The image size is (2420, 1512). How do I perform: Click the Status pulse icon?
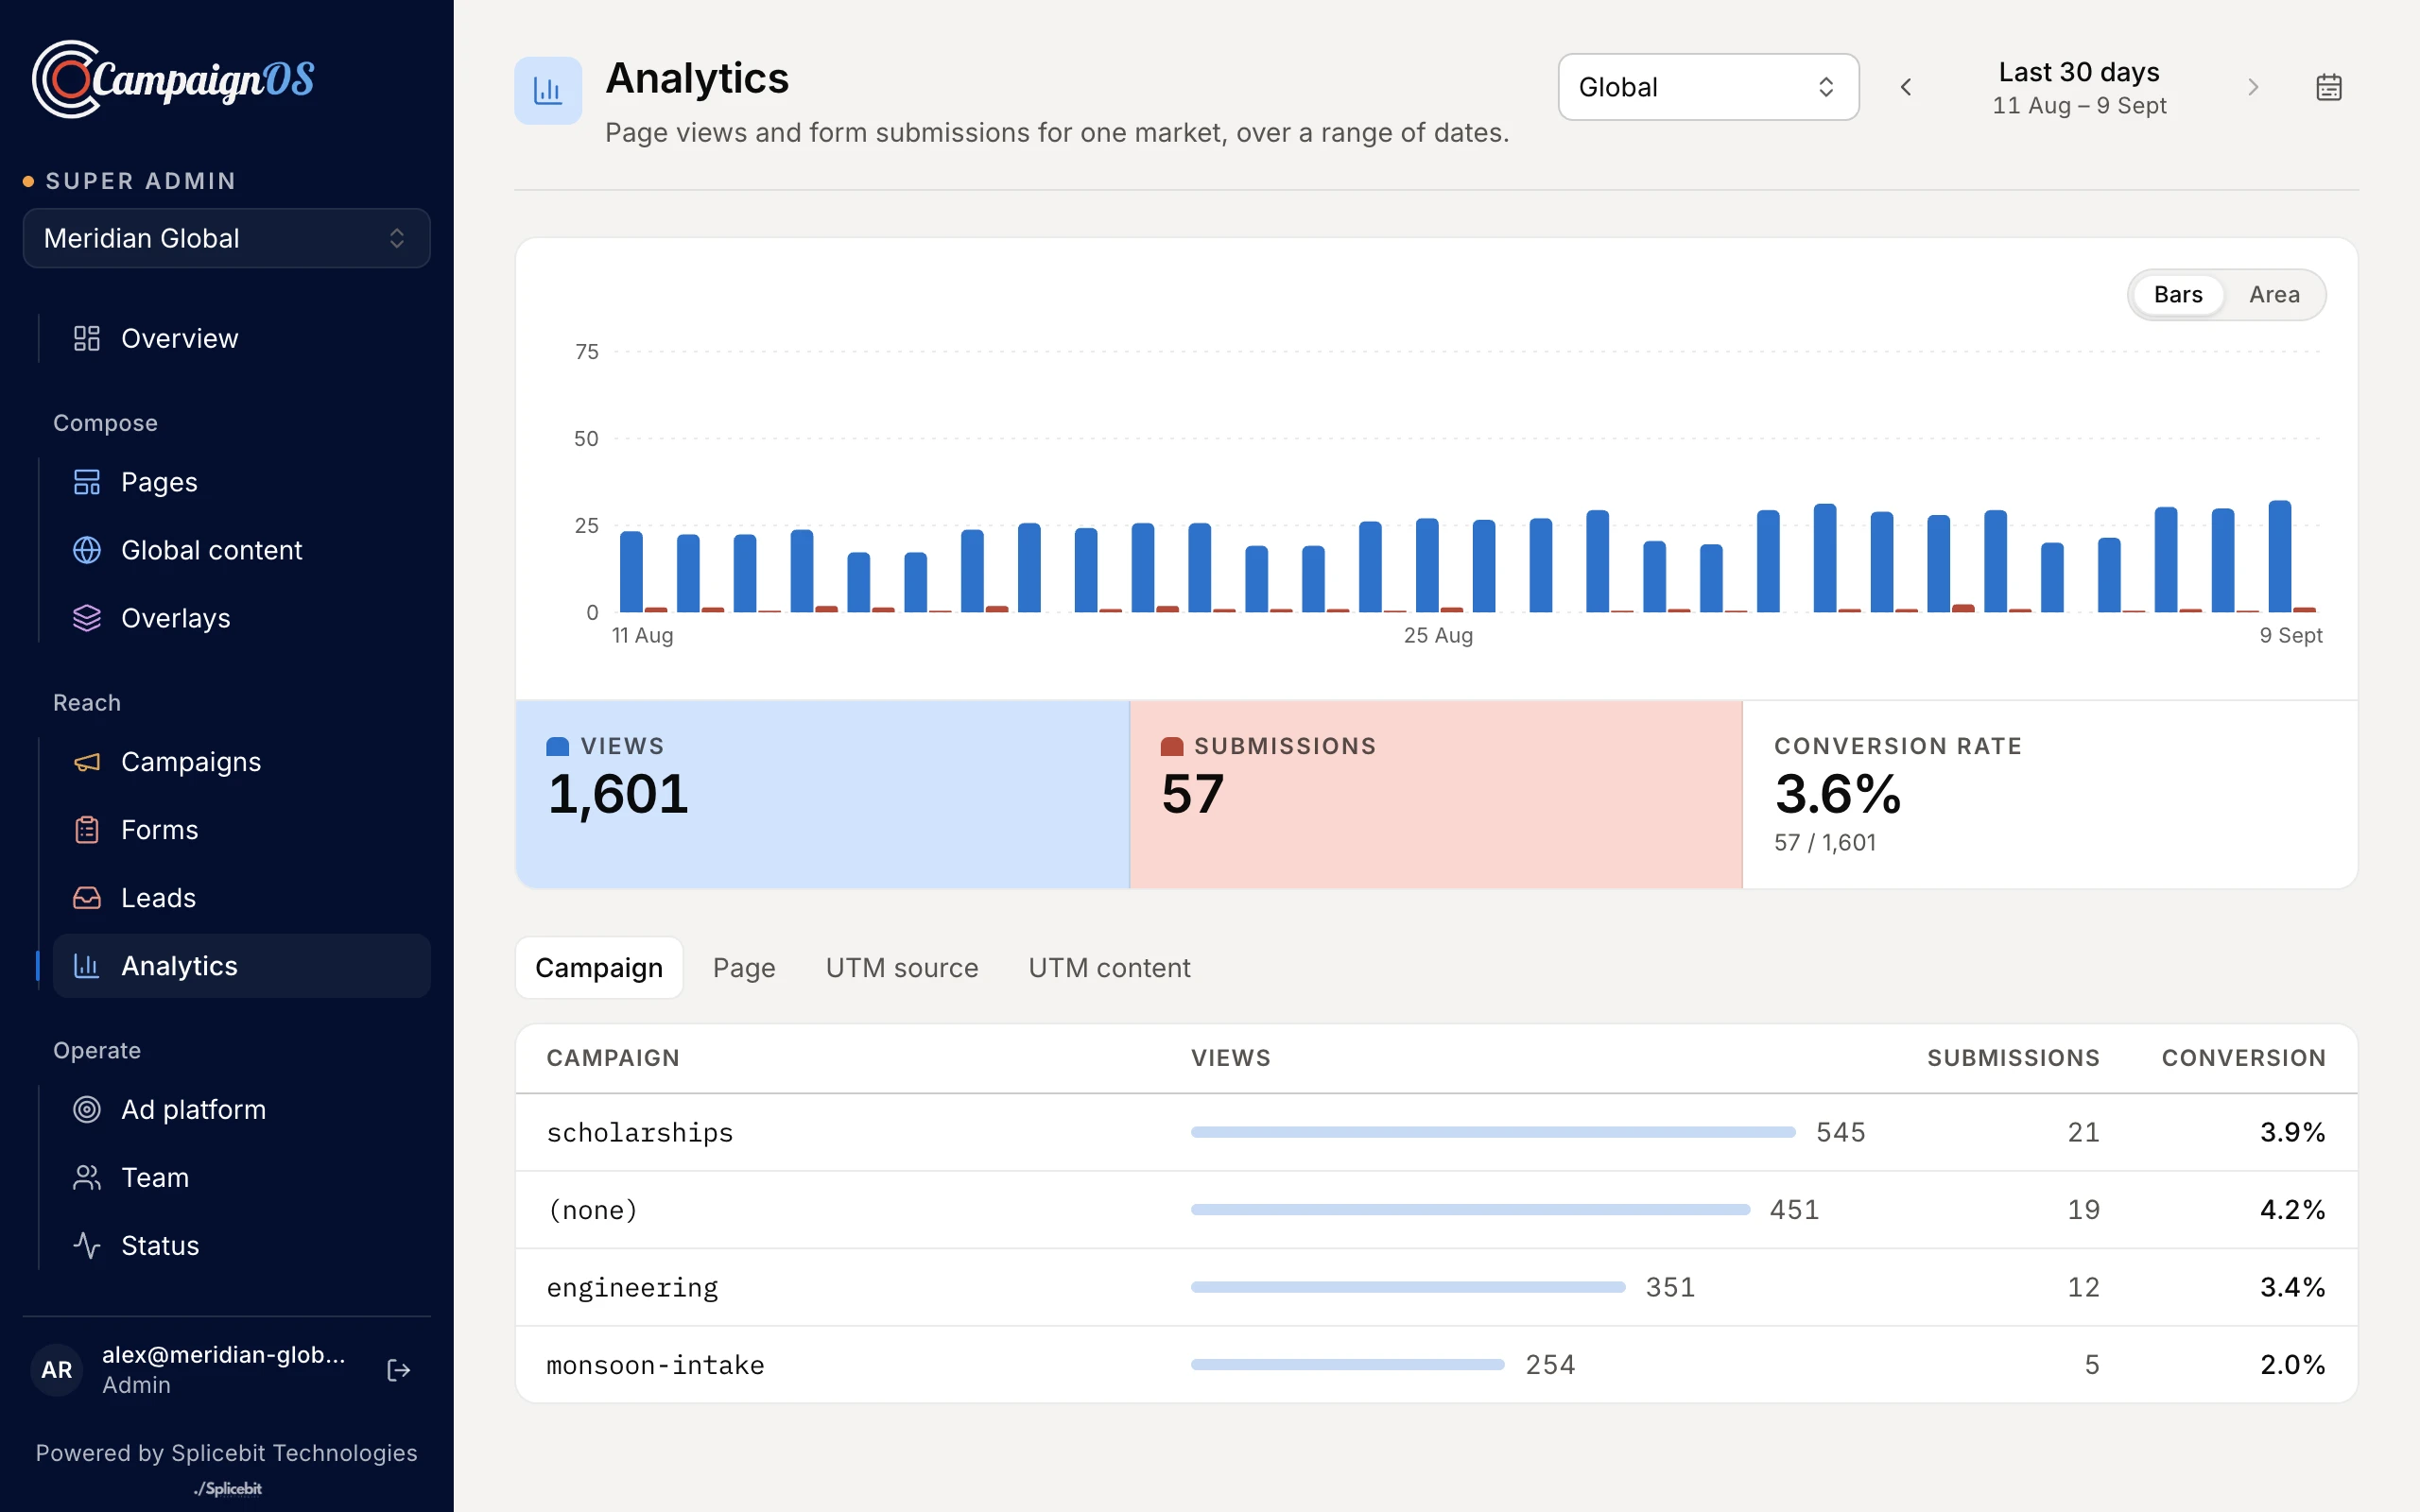tap(87, 1246)
